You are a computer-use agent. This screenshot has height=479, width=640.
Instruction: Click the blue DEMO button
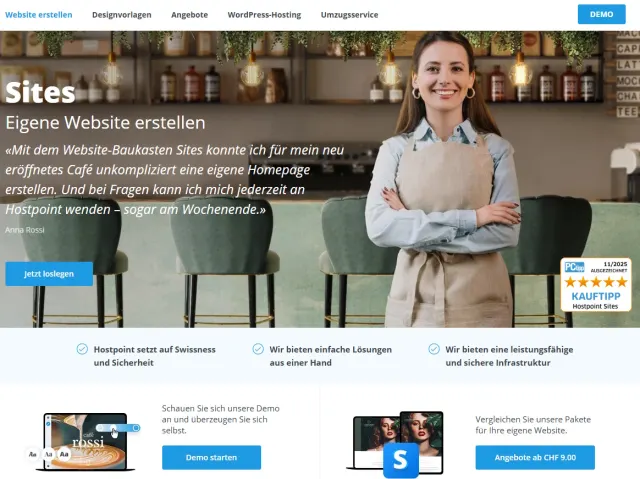(x=602, y=14)
